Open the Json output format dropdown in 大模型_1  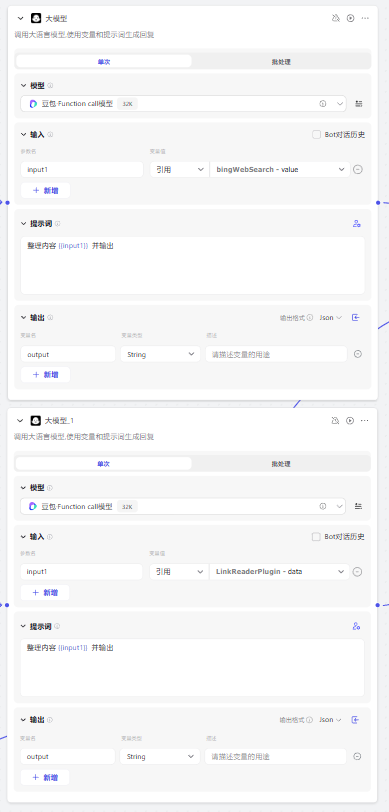330,720
